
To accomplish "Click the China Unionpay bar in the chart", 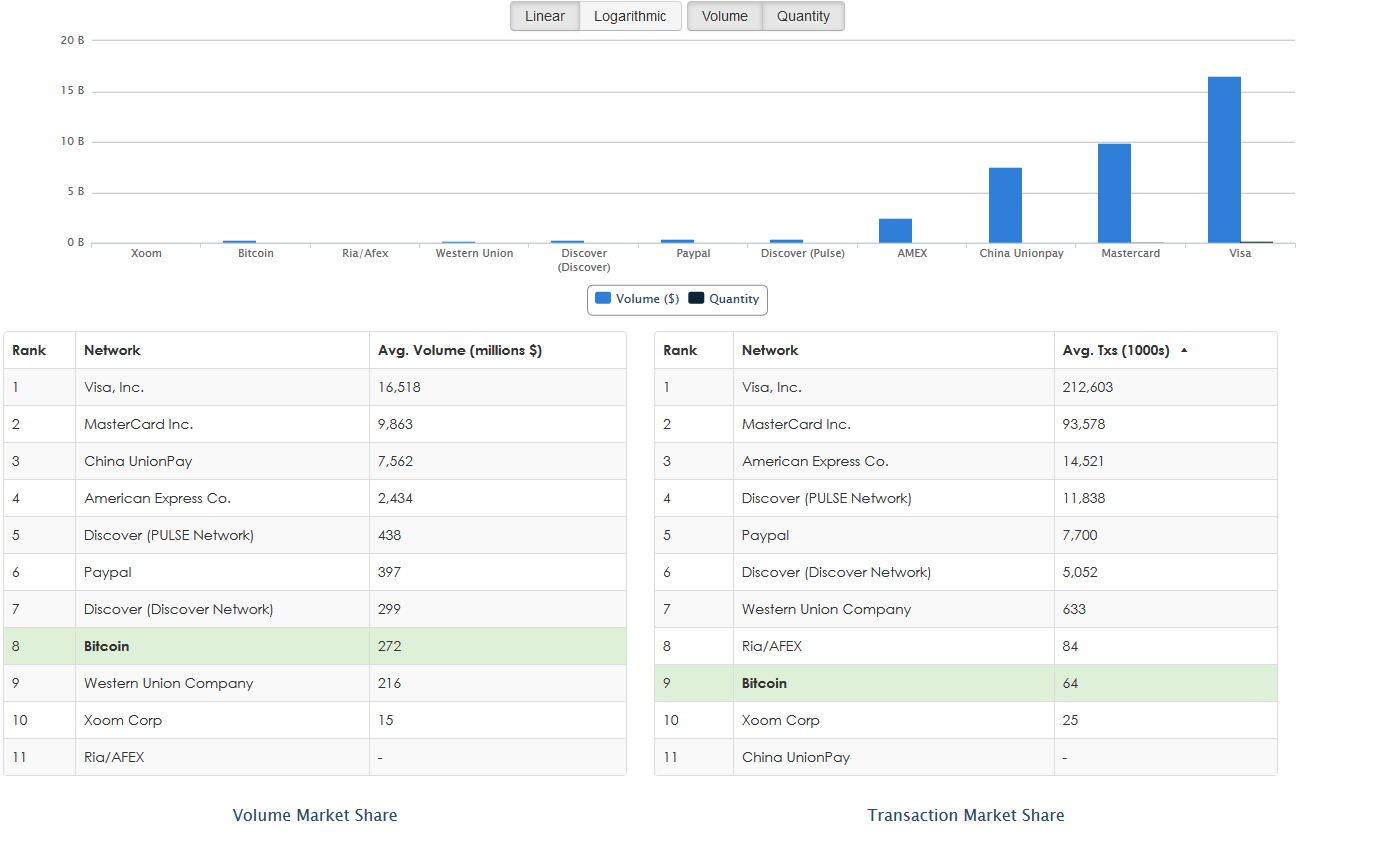I will [x=1005, y=205].
